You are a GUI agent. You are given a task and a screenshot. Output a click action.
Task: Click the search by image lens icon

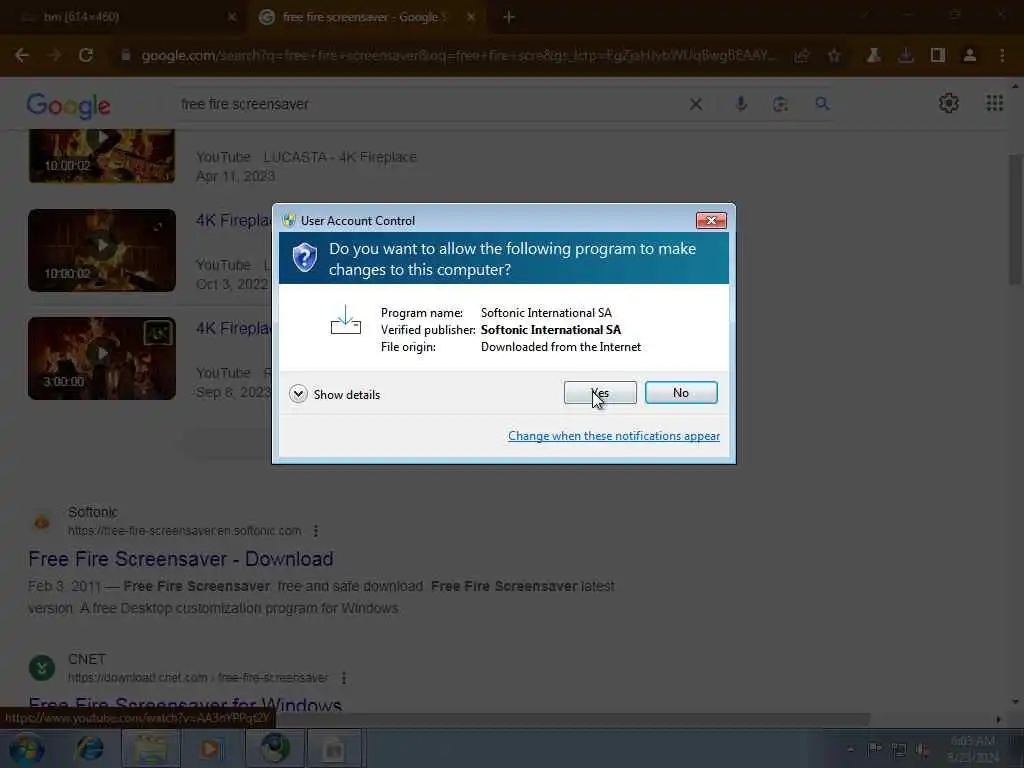tap(780, 104)
